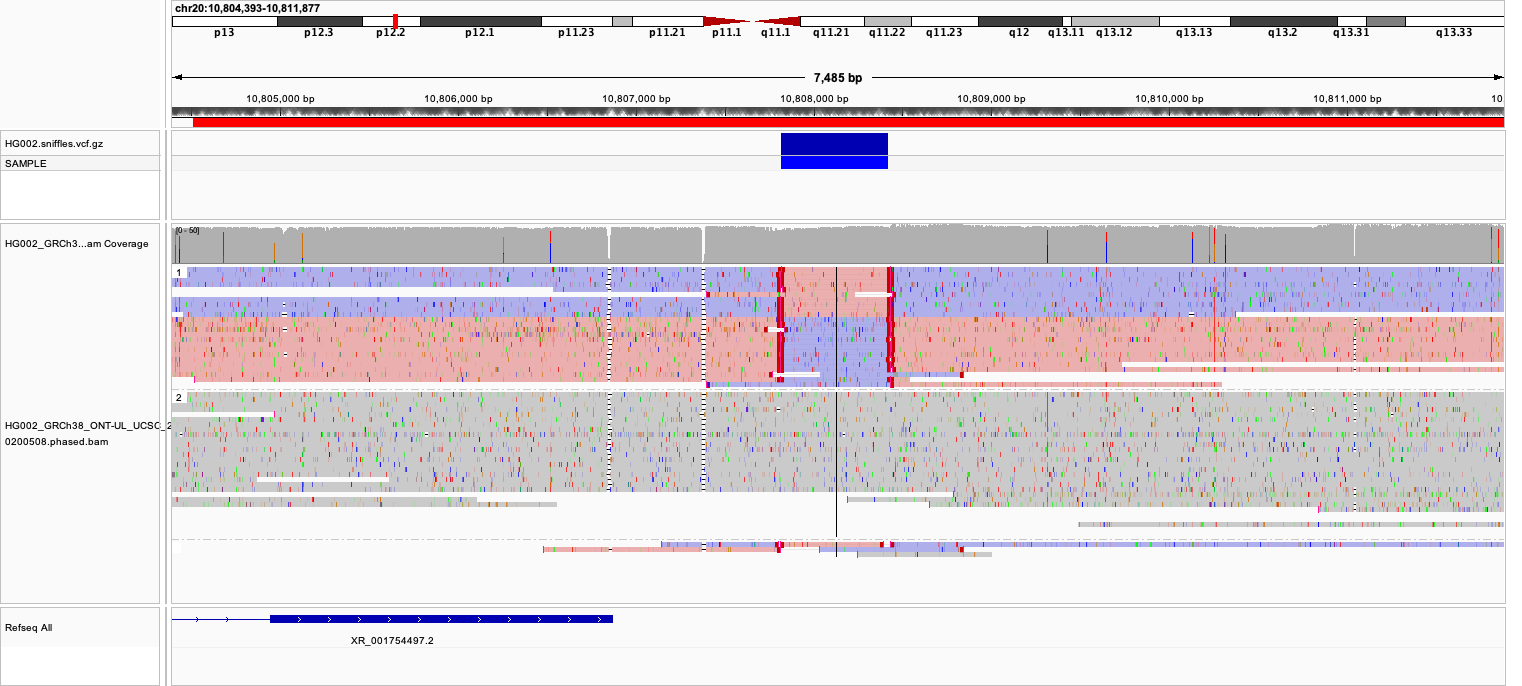This screenshot has width=1522, height=686.
Task: Click the 10,807,000 bp ruler tick label
Action: click(636, 99)
